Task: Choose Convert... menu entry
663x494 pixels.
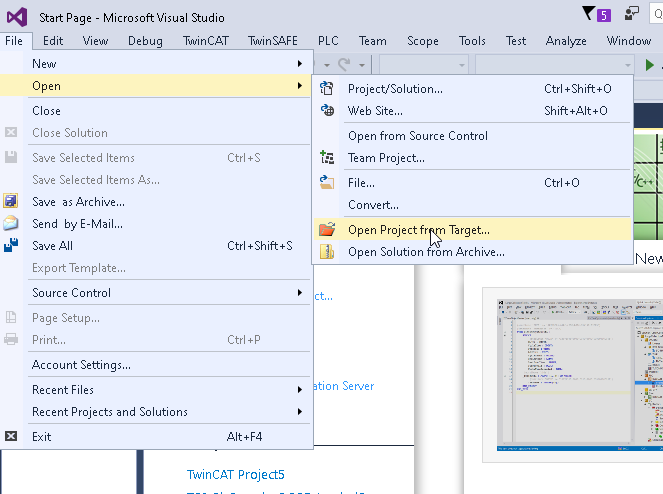Action: pos(472,204)
